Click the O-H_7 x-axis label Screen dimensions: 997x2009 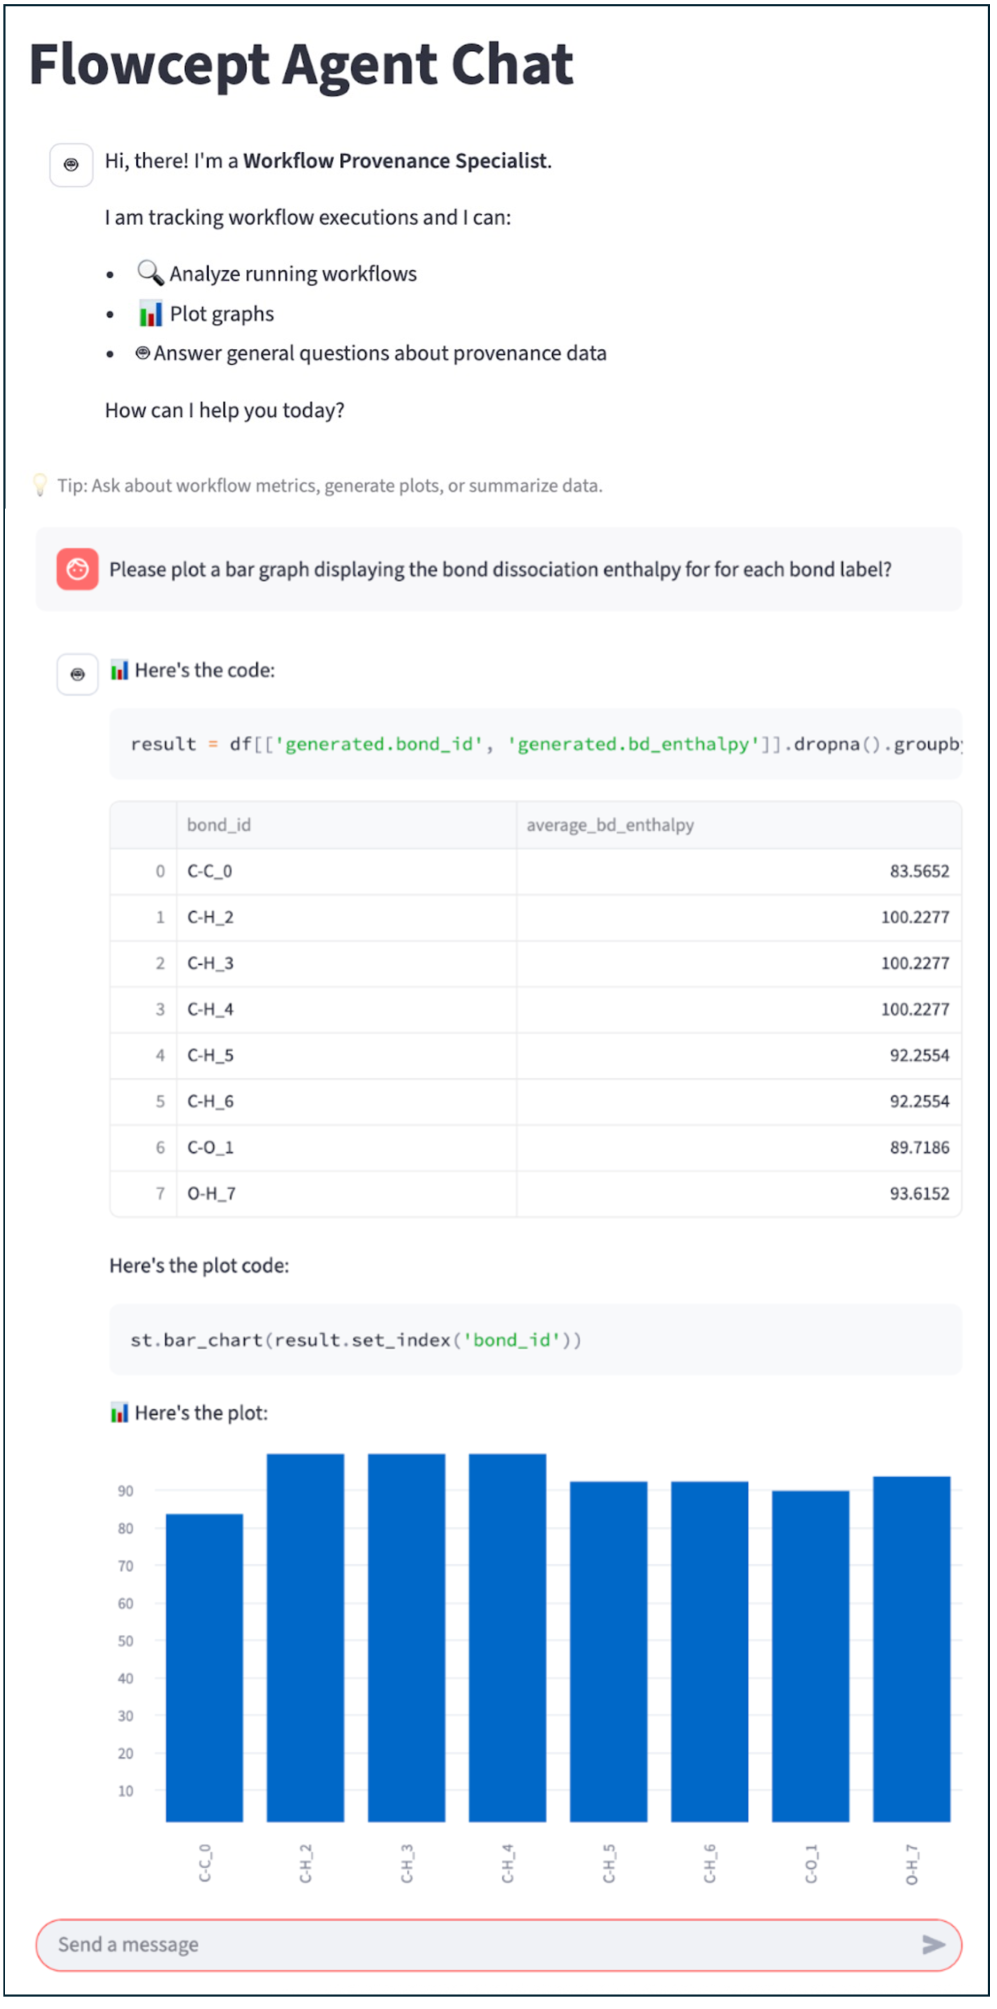(911, 1865)
